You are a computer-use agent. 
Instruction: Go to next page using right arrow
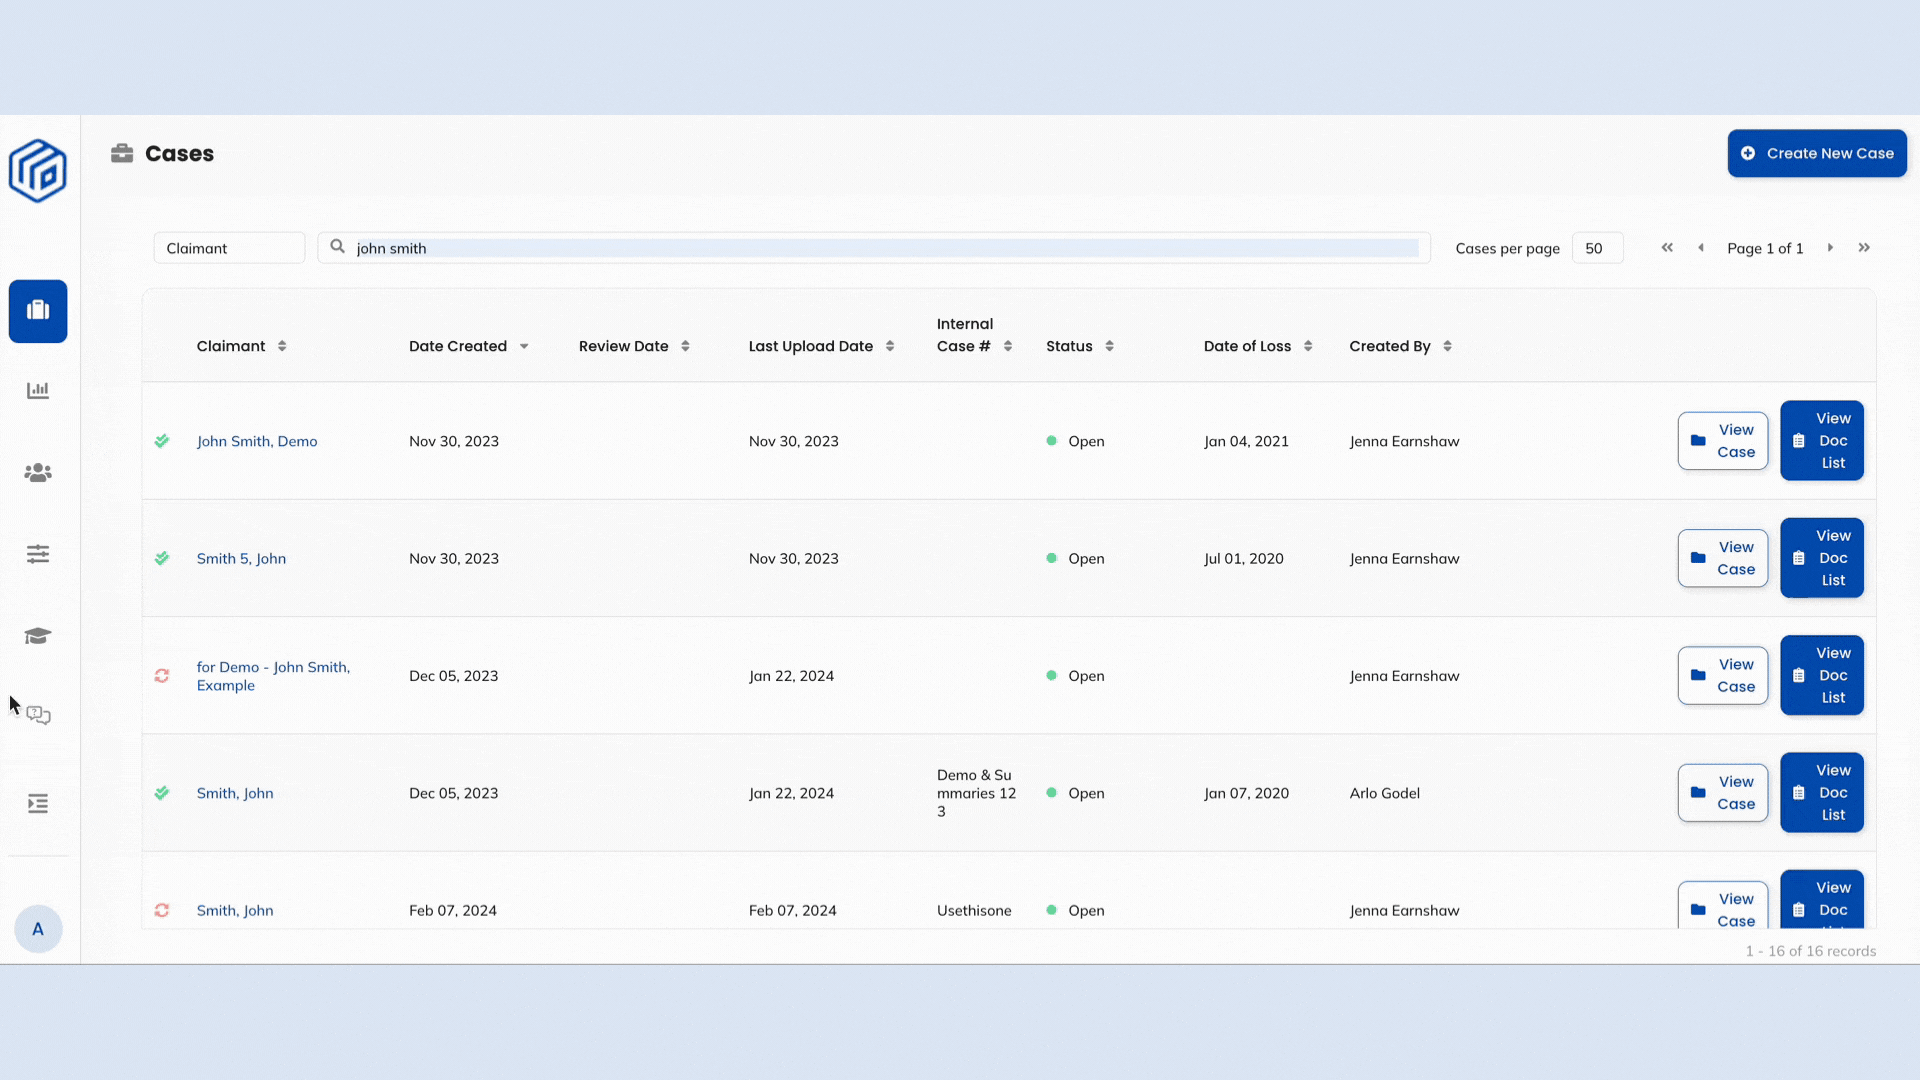(1829, 247)
